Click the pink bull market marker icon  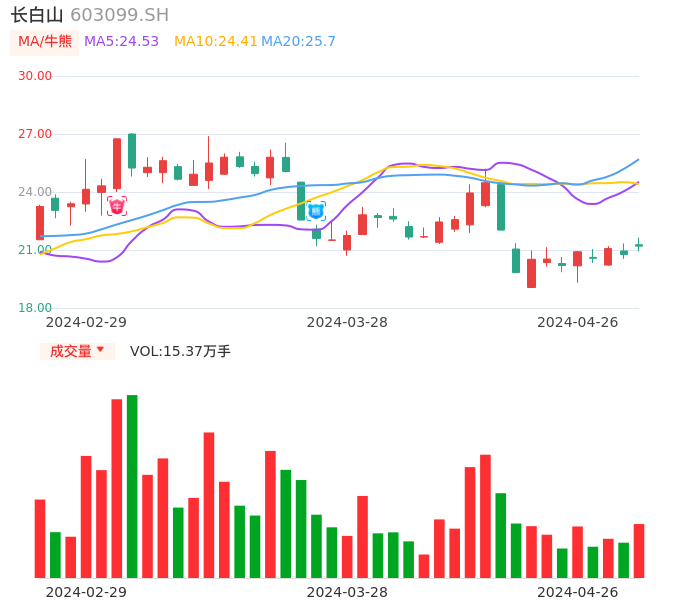[x=117, y=206]
